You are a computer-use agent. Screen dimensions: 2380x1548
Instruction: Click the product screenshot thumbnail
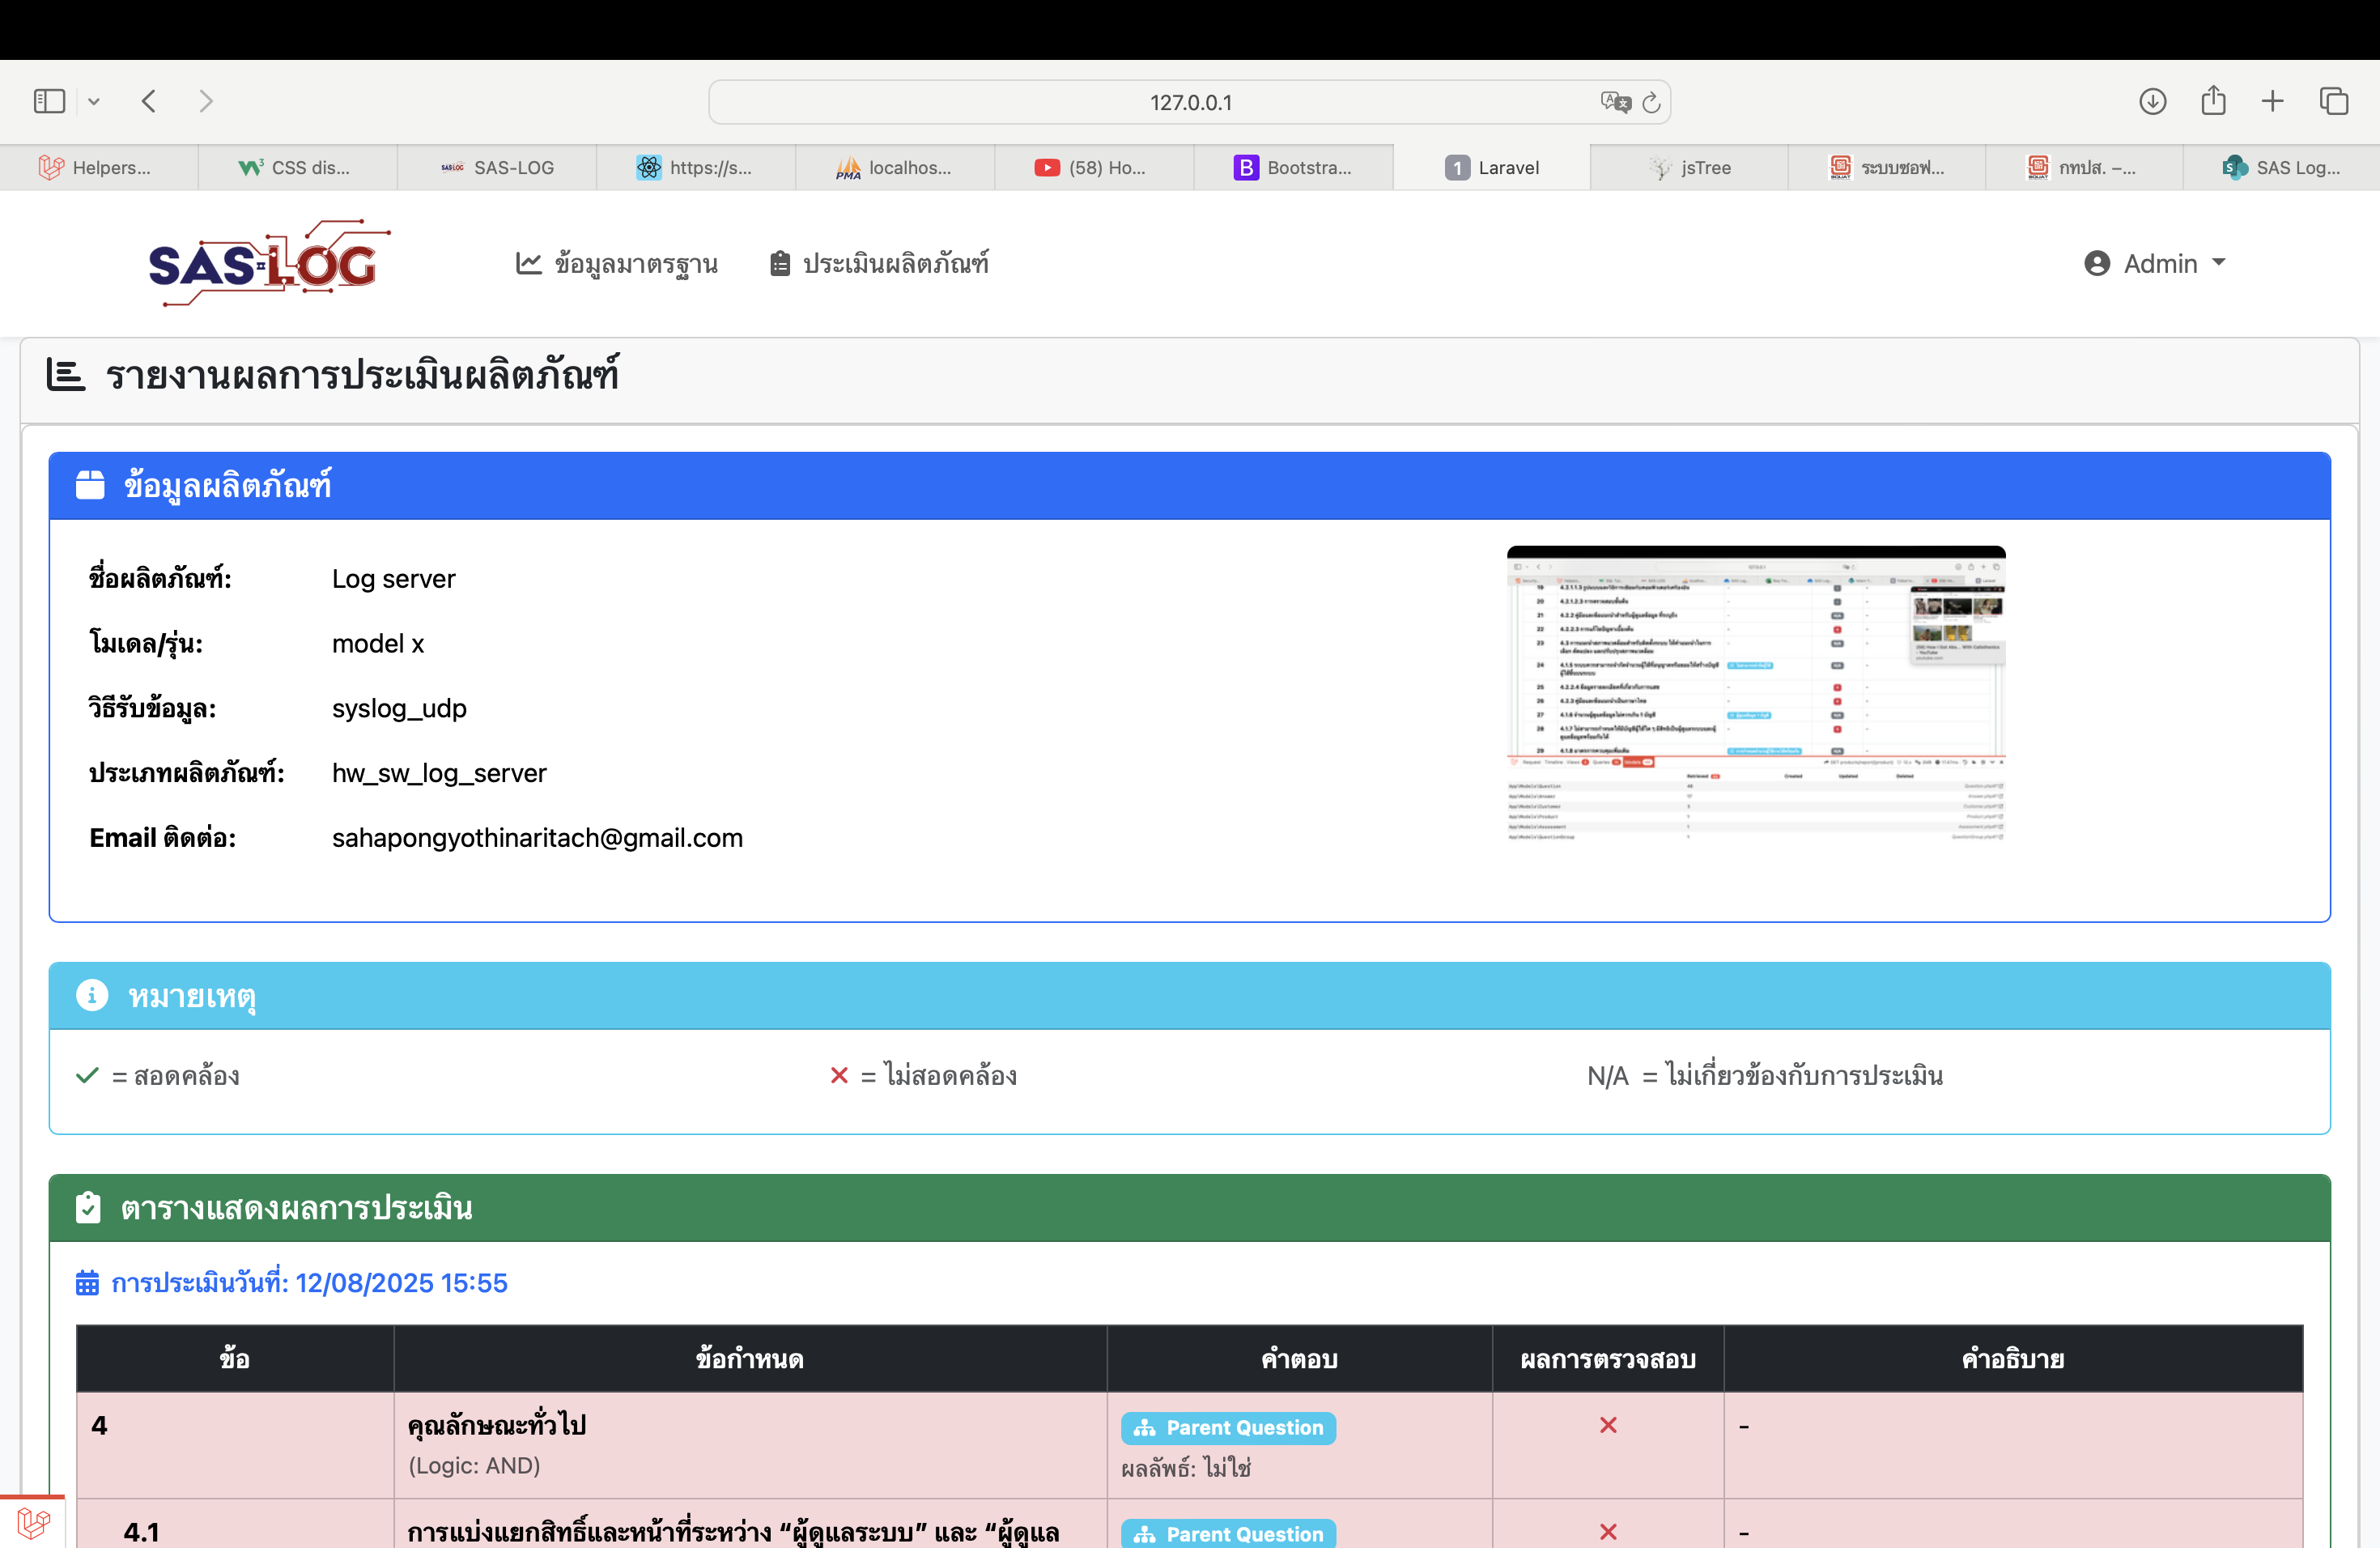click(1755, 694)
